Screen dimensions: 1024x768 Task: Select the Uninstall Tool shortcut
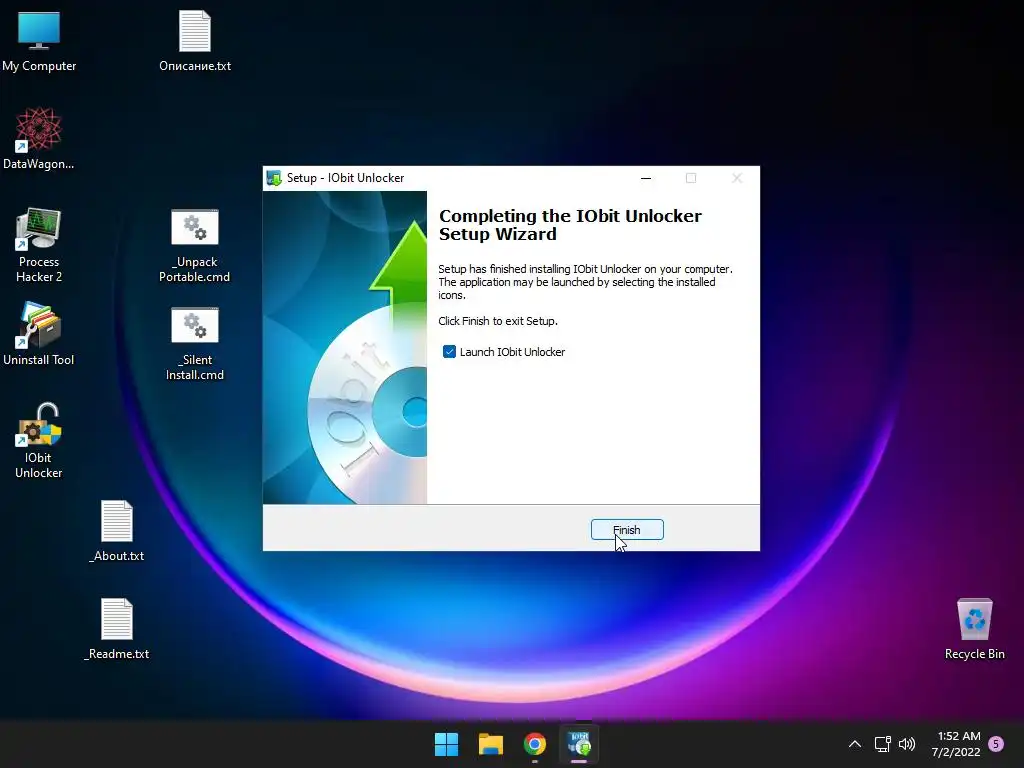click(39, 334)
